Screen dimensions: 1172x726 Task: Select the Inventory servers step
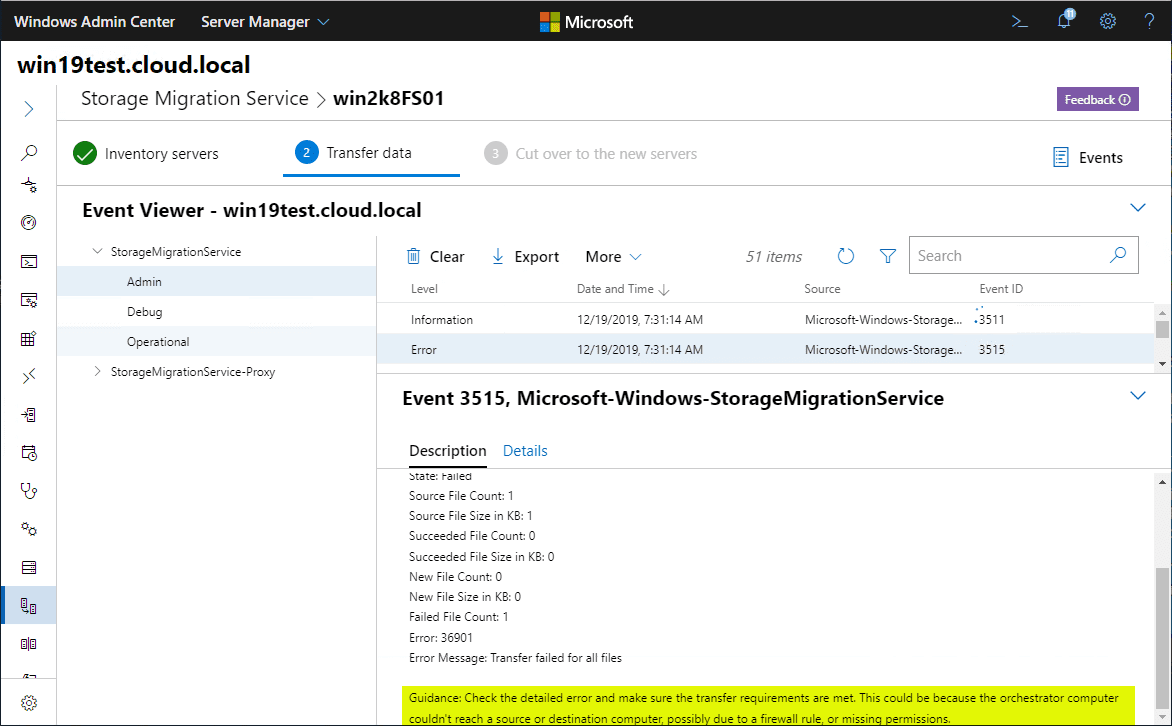tap(146, 154)
